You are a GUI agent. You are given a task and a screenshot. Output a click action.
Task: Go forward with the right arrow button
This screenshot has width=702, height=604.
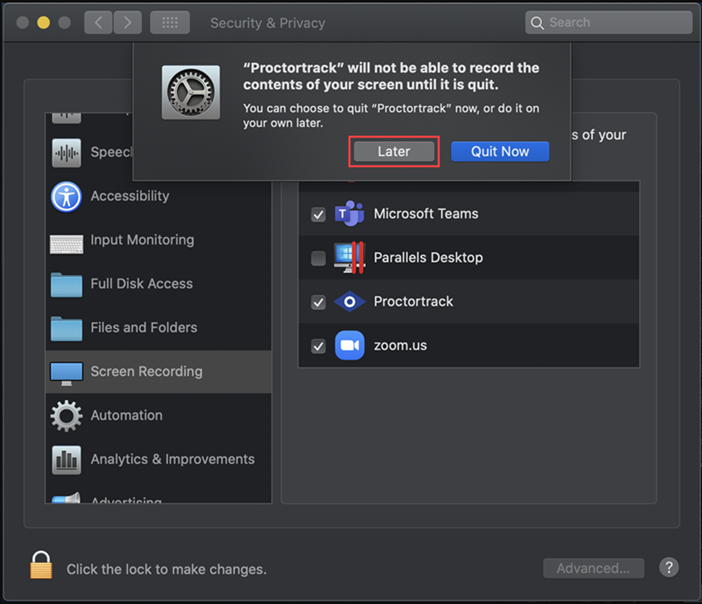click(128, 22)
